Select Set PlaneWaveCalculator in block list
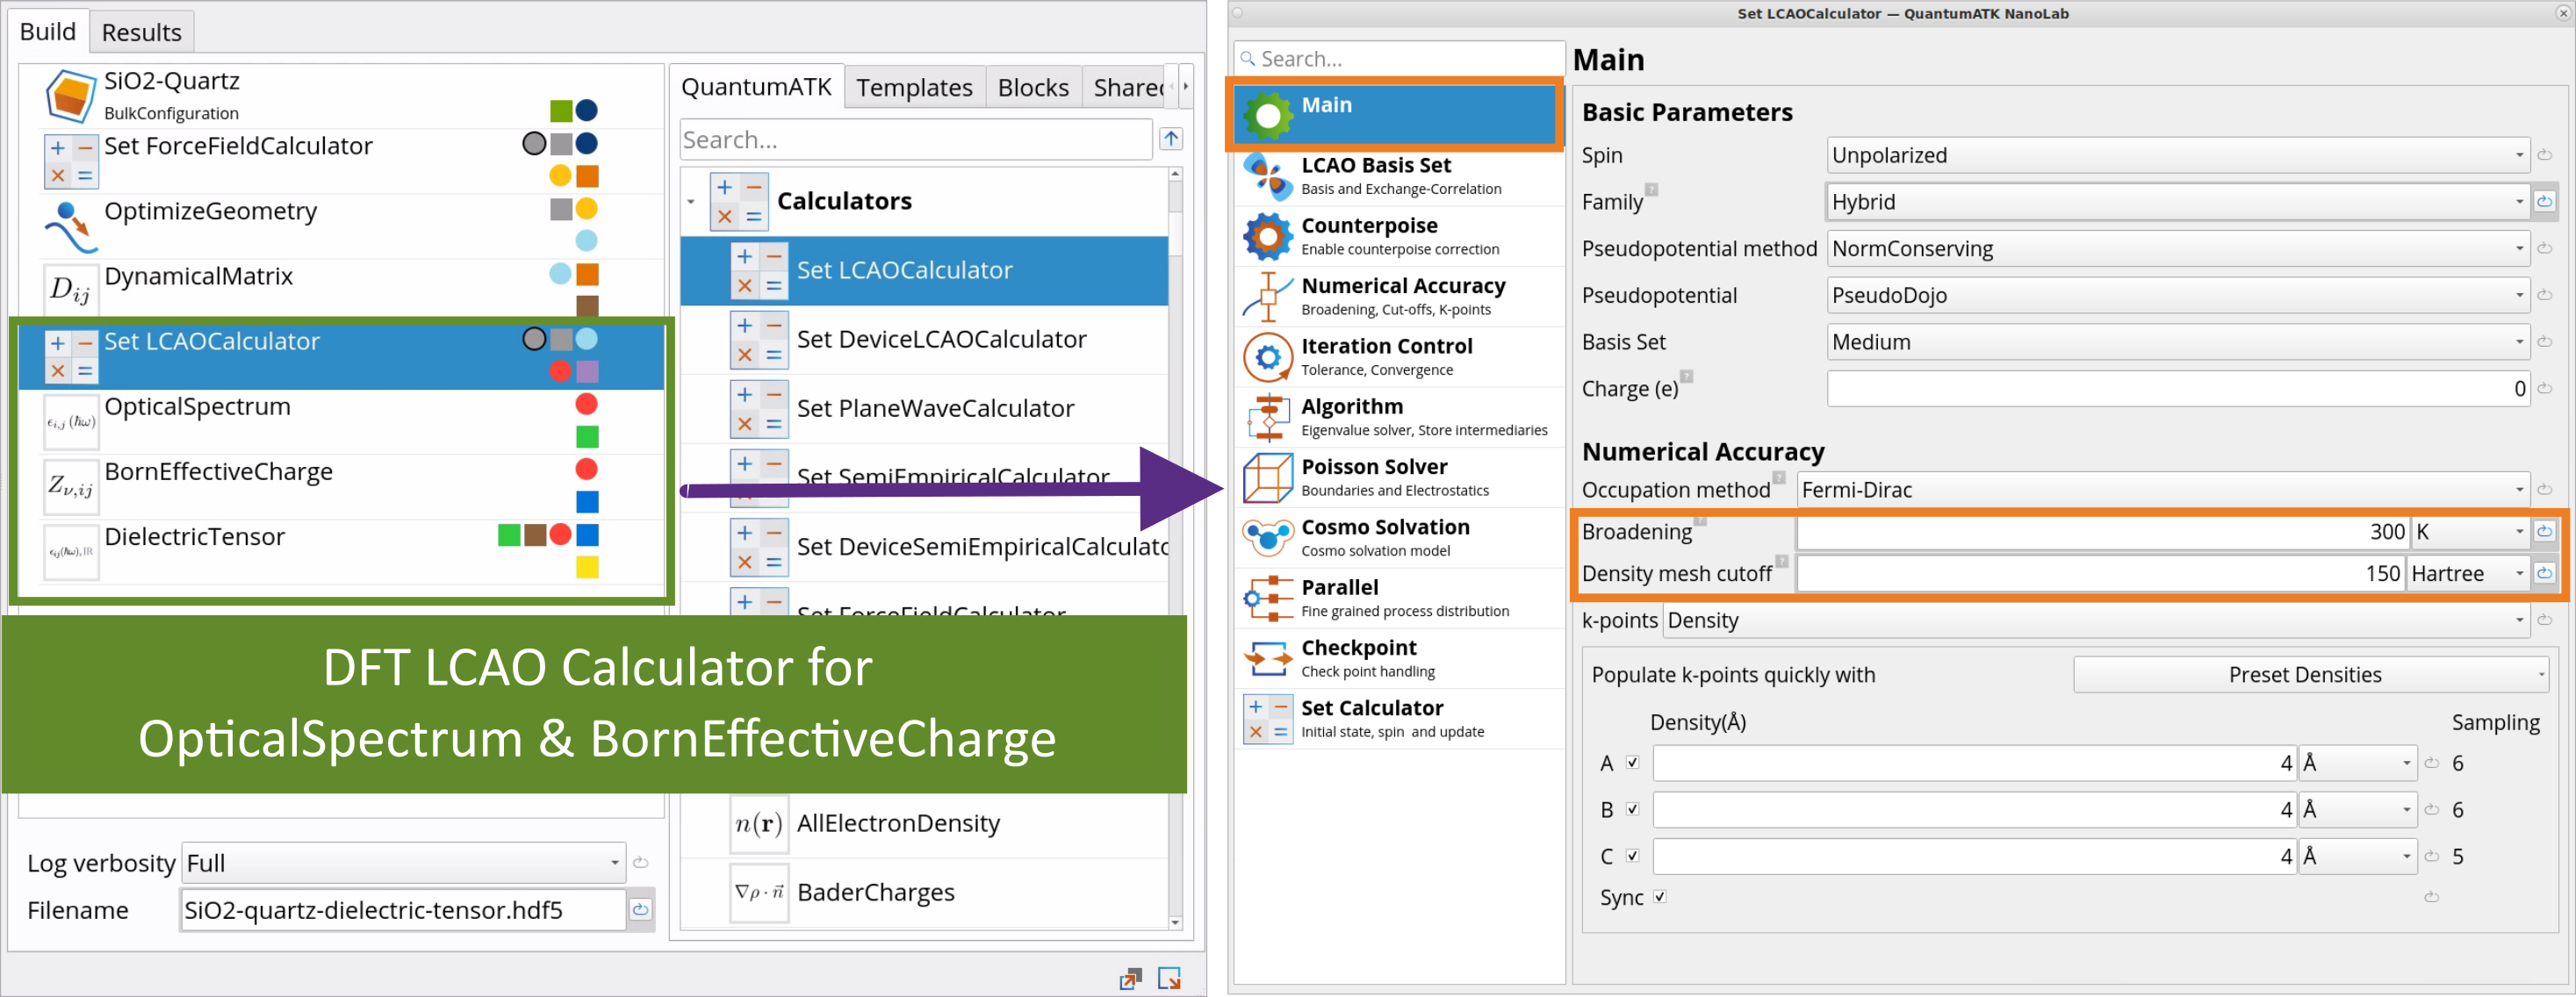Viewport: 2576px width, 997px height. 924,408
